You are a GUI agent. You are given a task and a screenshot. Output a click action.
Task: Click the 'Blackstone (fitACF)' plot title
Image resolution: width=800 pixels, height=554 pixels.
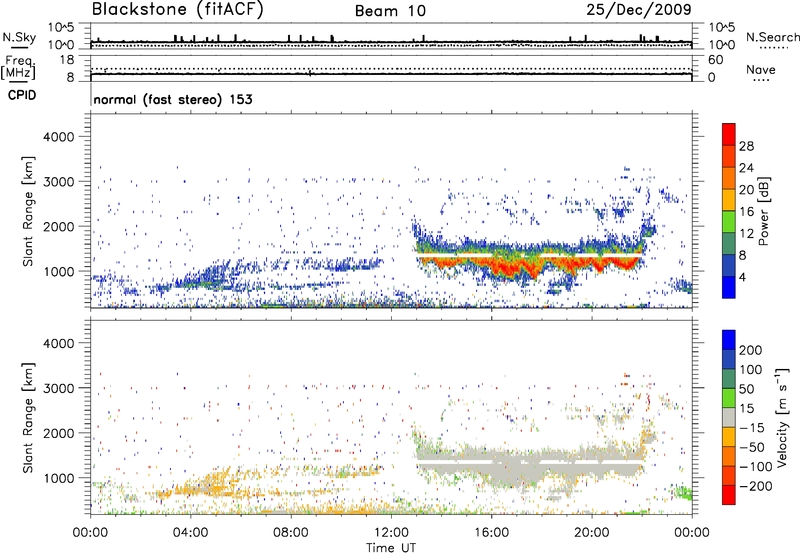tap(178, 9)
